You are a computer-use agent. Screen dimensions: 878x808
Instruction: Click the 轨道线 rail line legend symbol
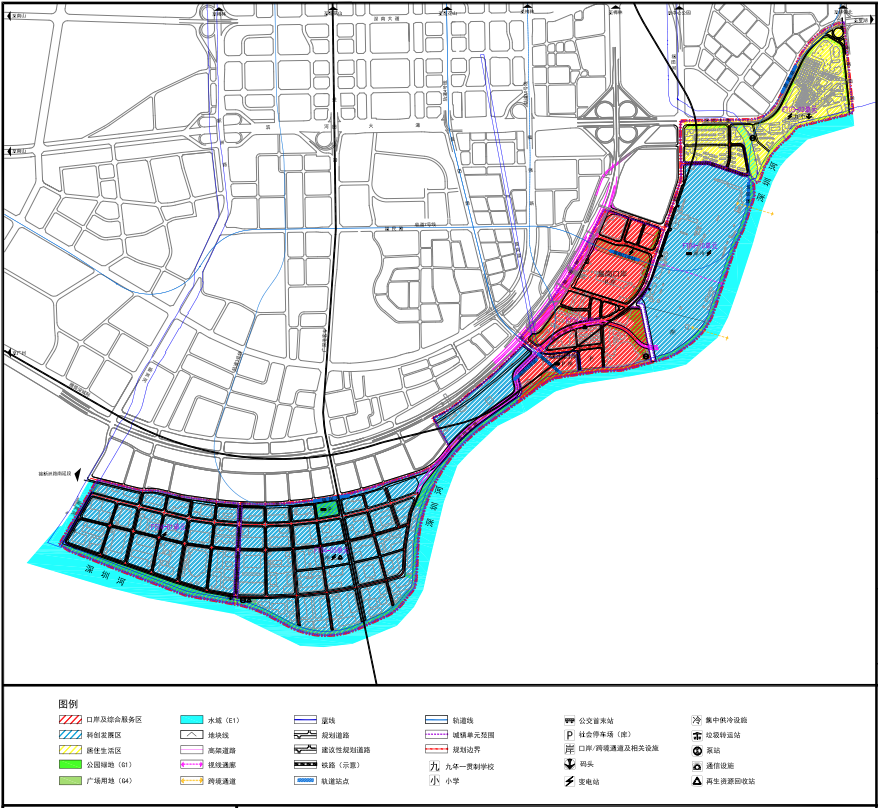(x=436, y=720)
